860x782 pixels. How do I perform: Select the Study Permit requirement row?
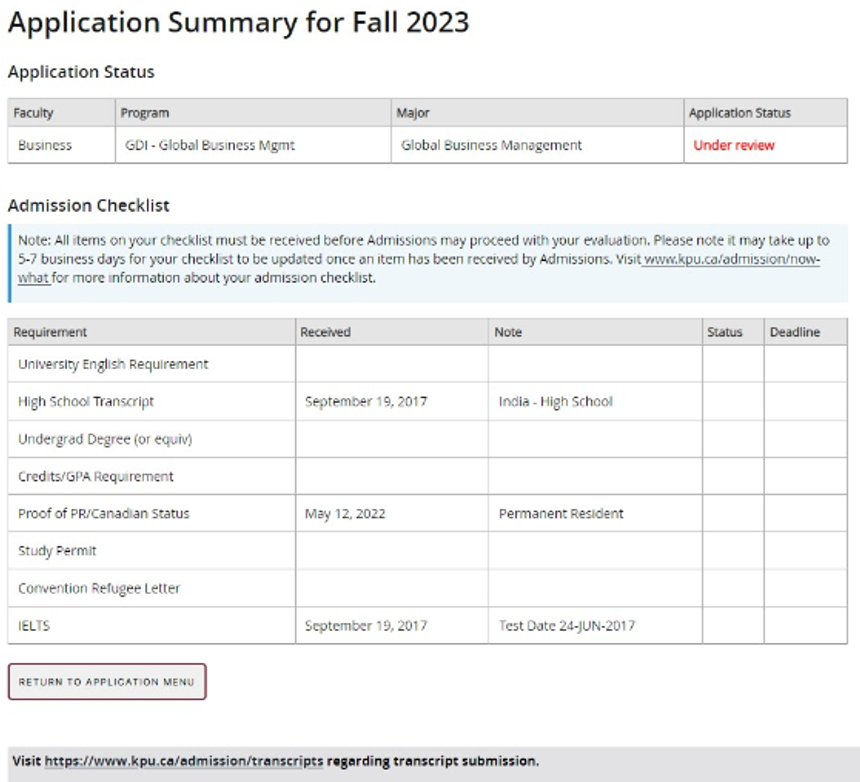(57, 551)
